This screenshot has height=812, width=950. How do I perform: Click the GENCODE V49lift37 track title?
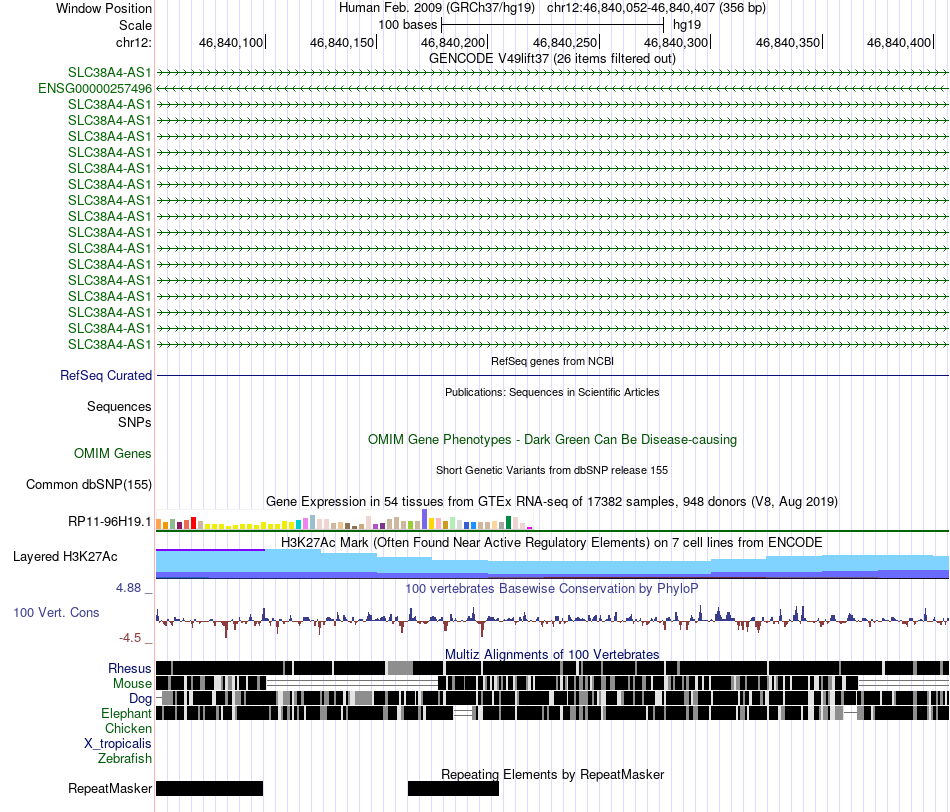[x=553, y=59]
